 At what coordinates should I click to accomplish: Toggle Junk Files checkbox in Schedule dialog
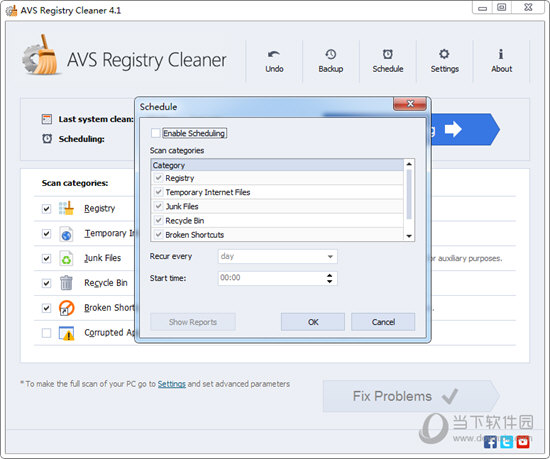(159, 206)
